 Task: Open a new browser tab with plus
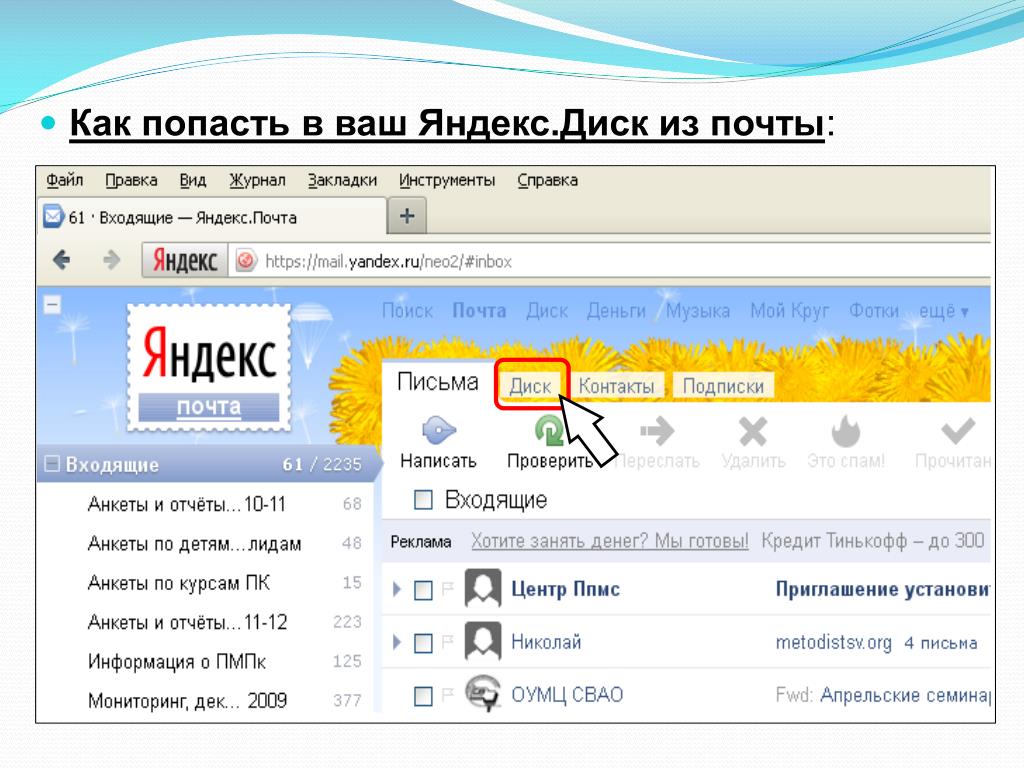[x=407, y=216]
